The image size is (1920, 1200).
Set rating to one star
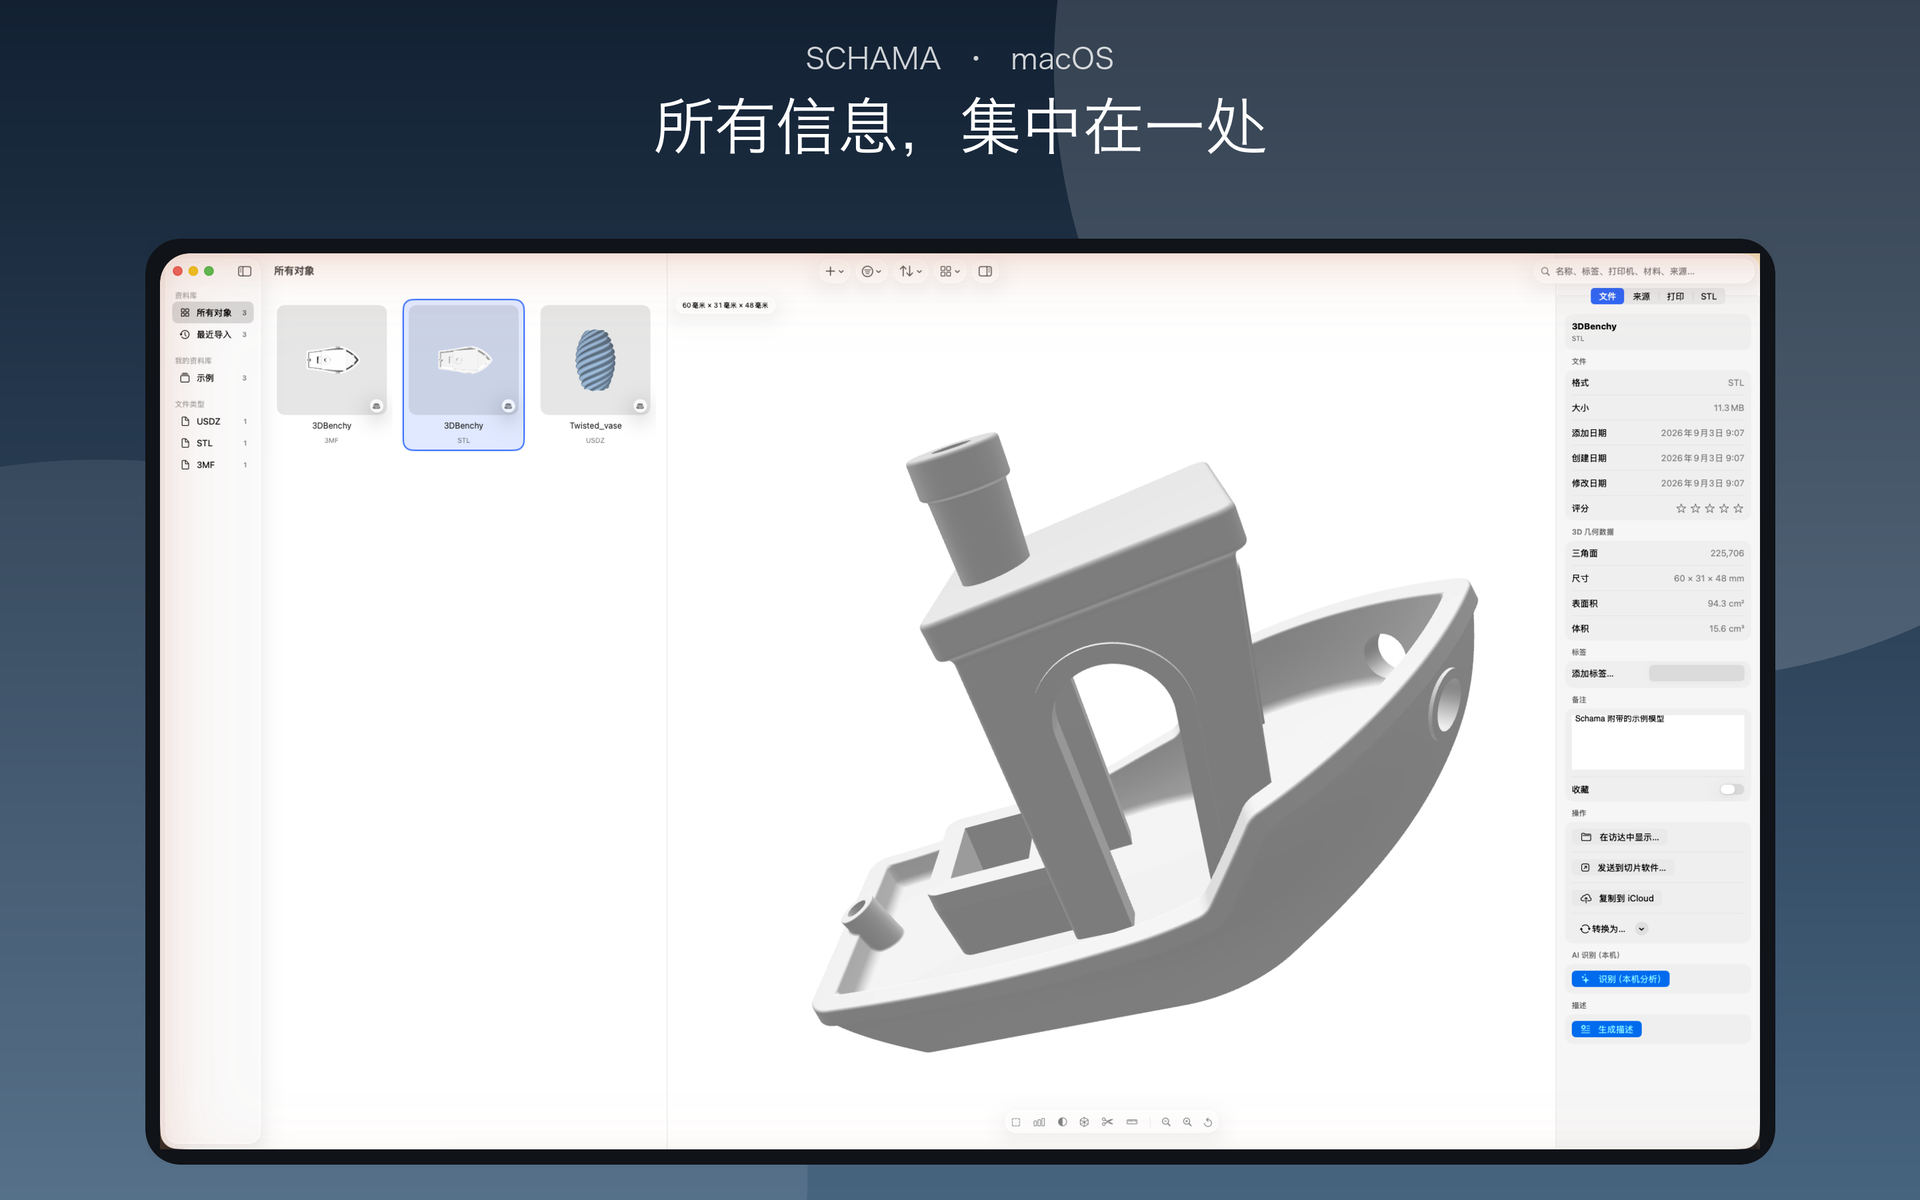(x=1681, y=509)
